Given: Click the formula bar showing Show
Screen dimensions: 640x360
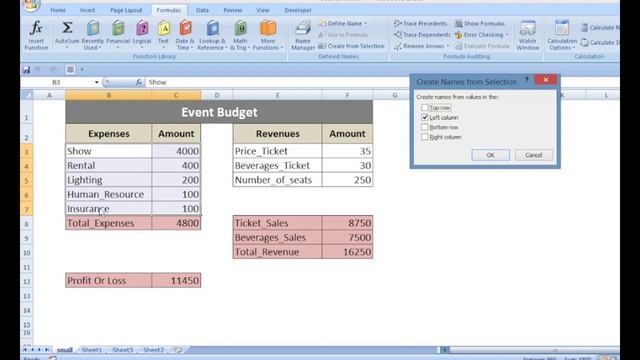Looking at the screenshot, I should click(x=278, y=82).
